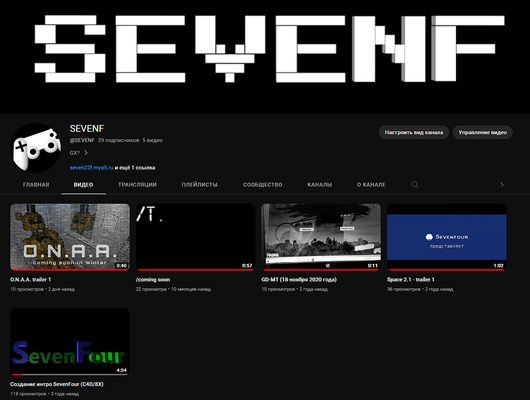Open the Space 2.1 trailer thumbnail
This screenshot has width=530, height=400.
[x=447, y=237]
